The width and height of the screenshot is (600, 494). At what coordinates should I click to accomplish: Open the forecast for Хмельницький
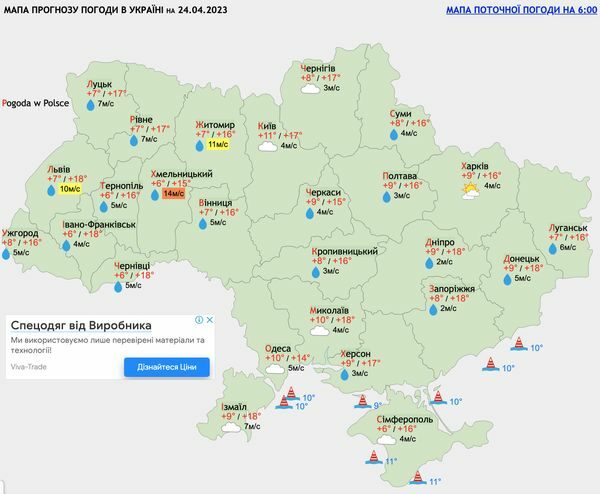pos(182,174)
